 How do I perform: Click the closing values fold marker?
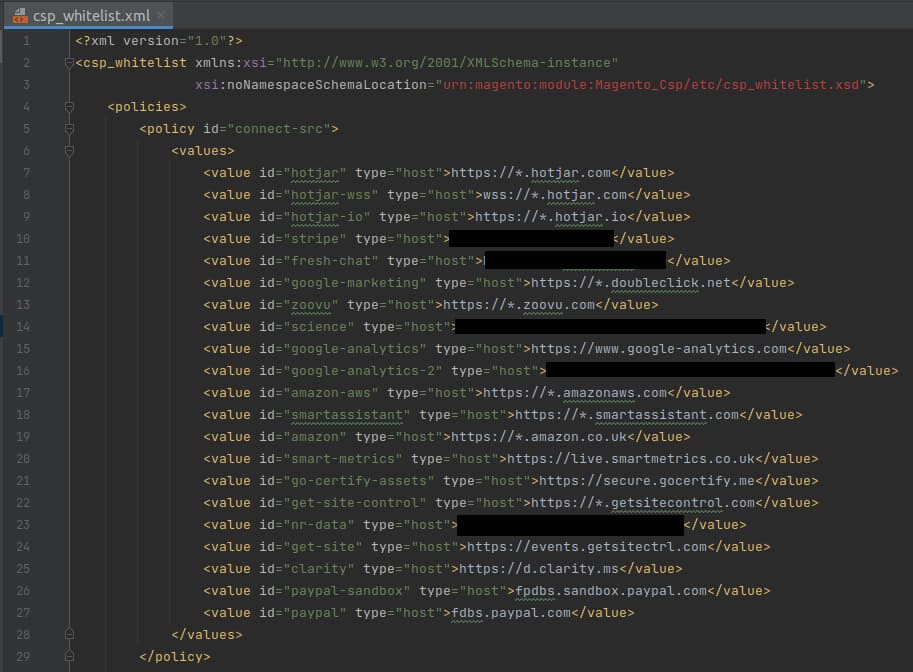(69, 634)
